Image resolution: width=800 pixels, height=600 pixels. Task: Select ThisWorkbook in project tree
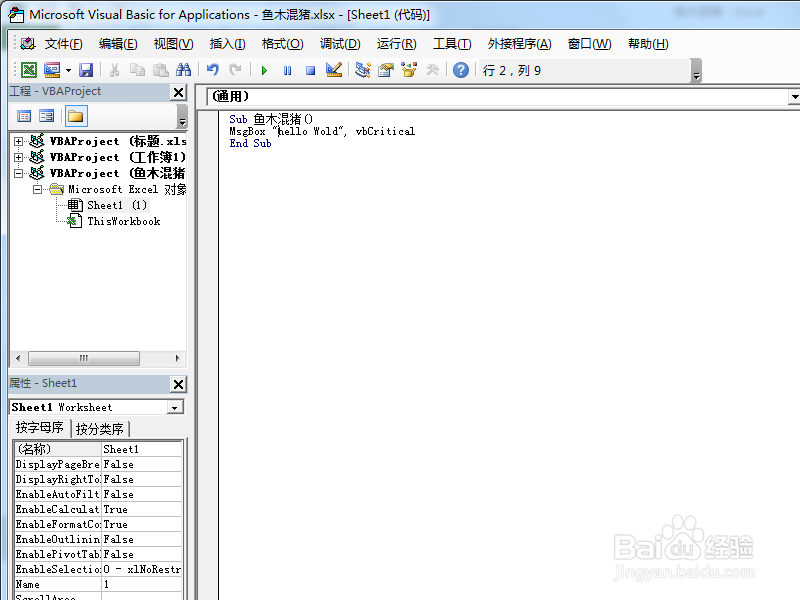[123, 221]
